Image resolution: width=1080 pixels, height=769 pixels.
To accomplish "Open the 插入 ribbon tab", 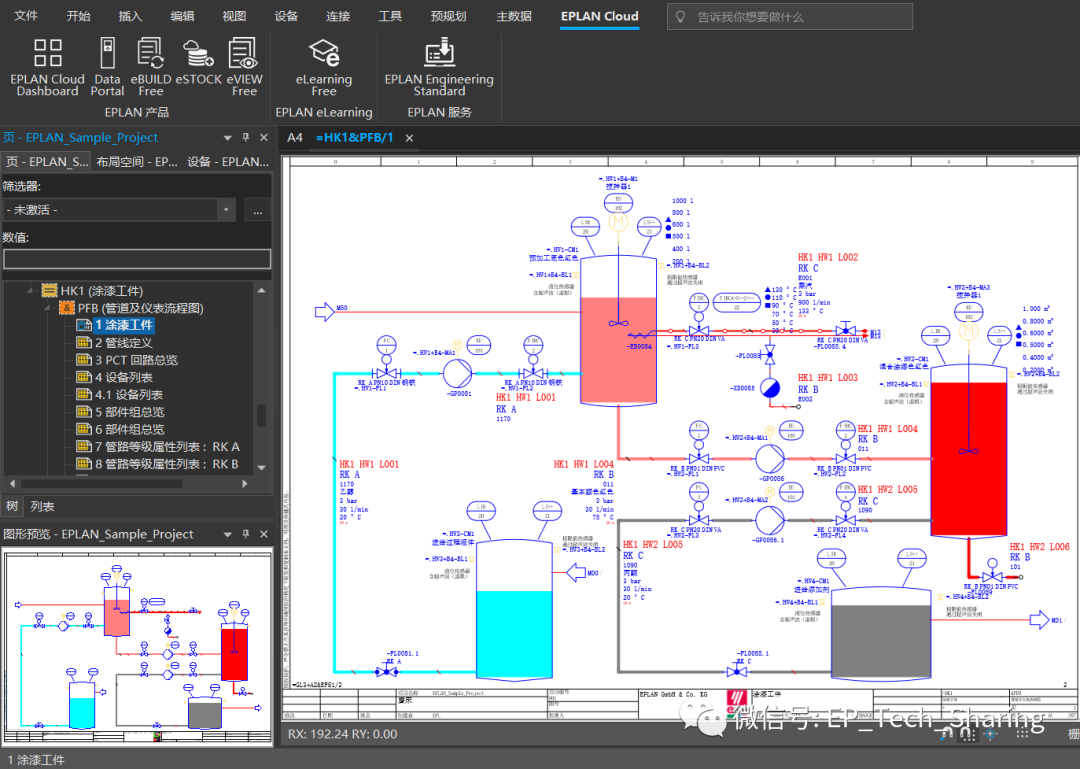I will click(130, 16).
